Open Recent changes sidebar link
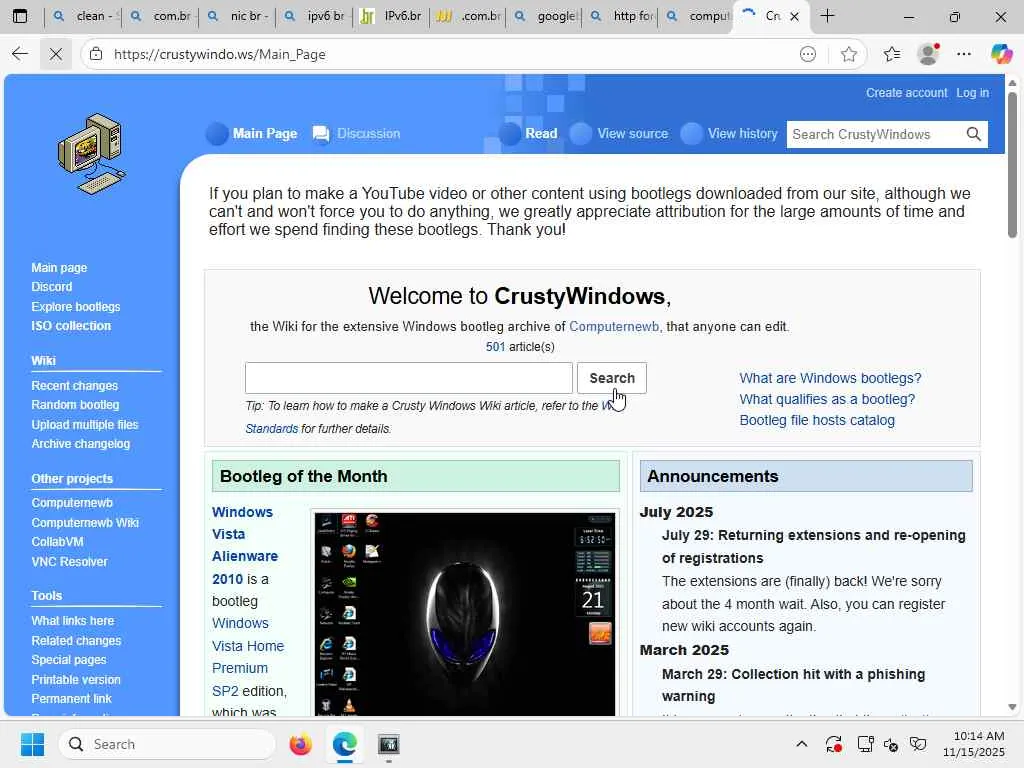1024x768 pixels. (x=74, y=385)
